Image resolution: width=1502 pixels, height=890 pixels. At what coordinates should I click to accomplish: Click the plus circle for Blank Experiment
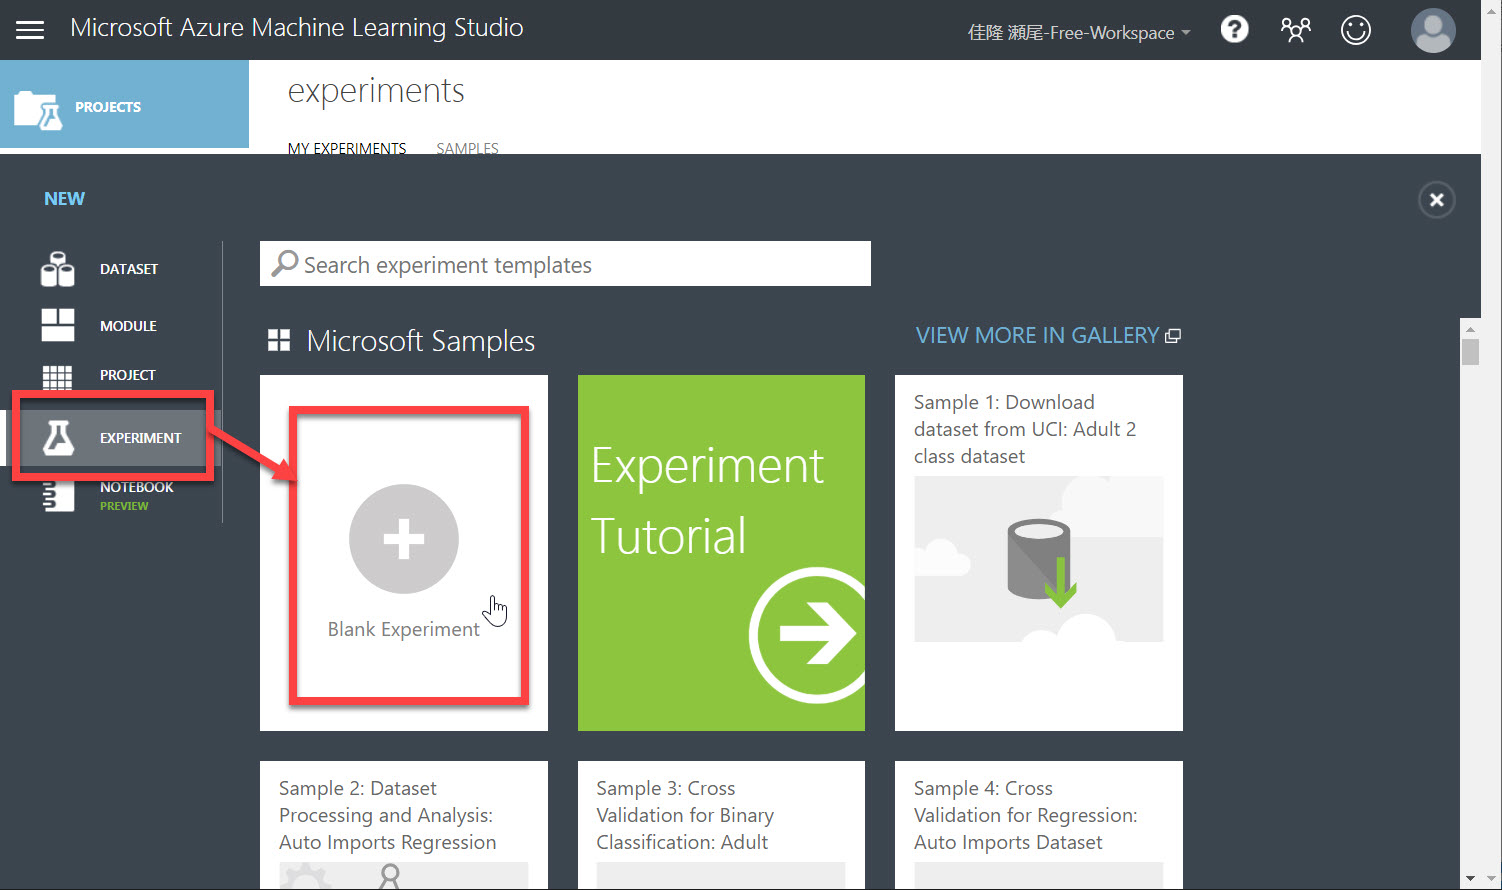click(x=404, y=539)
